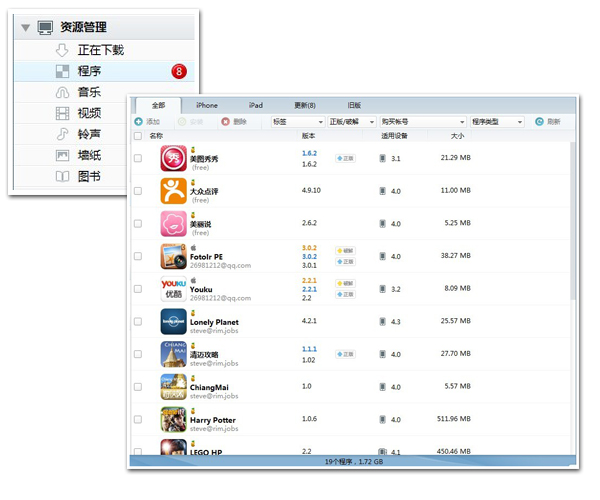Click the LEGO HP app icon

(174, 447)
